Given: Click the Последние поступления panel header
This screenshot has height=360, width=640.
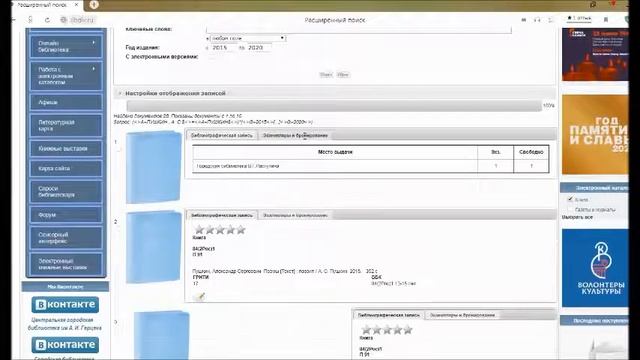Looking at the screenshot, I should (594, 320).
